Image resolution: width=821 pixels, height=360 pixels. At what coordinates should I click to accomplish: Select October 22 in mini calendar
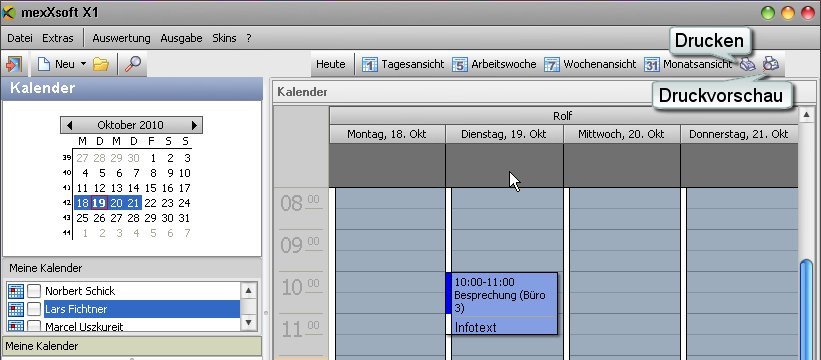150,203
